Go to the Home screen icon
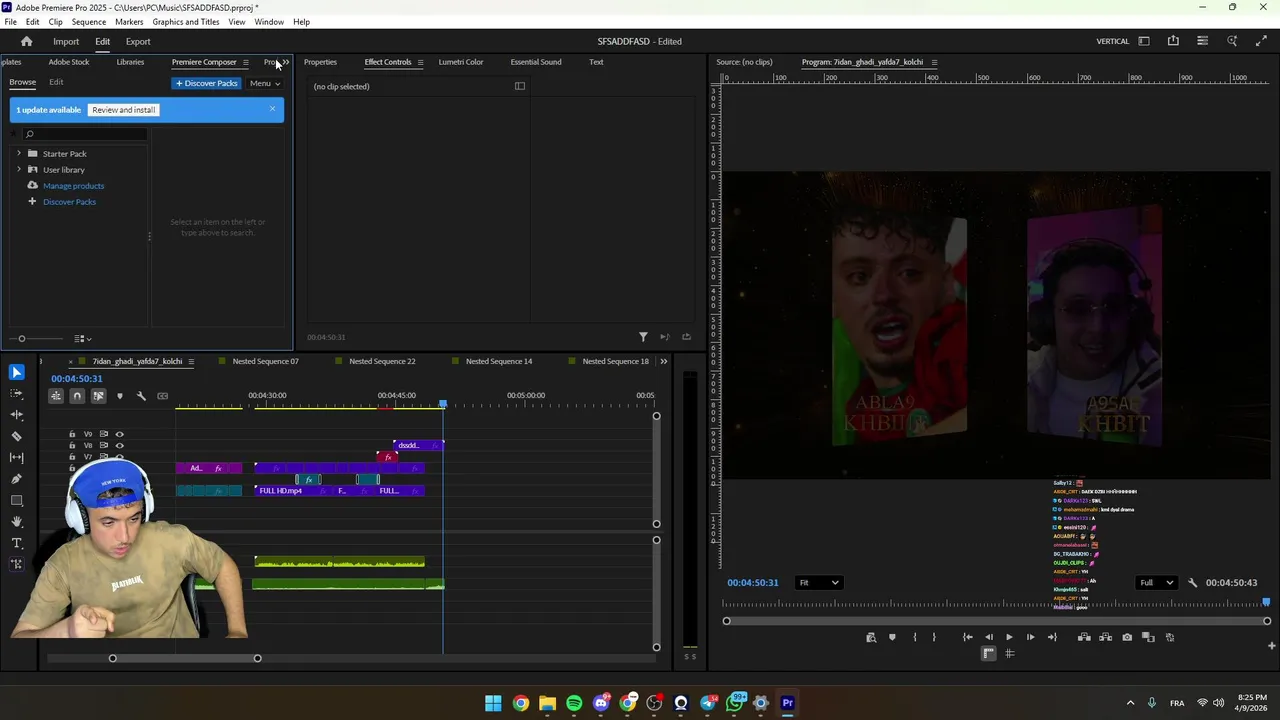Screen dimensions: 1280x720 point(27,41)
